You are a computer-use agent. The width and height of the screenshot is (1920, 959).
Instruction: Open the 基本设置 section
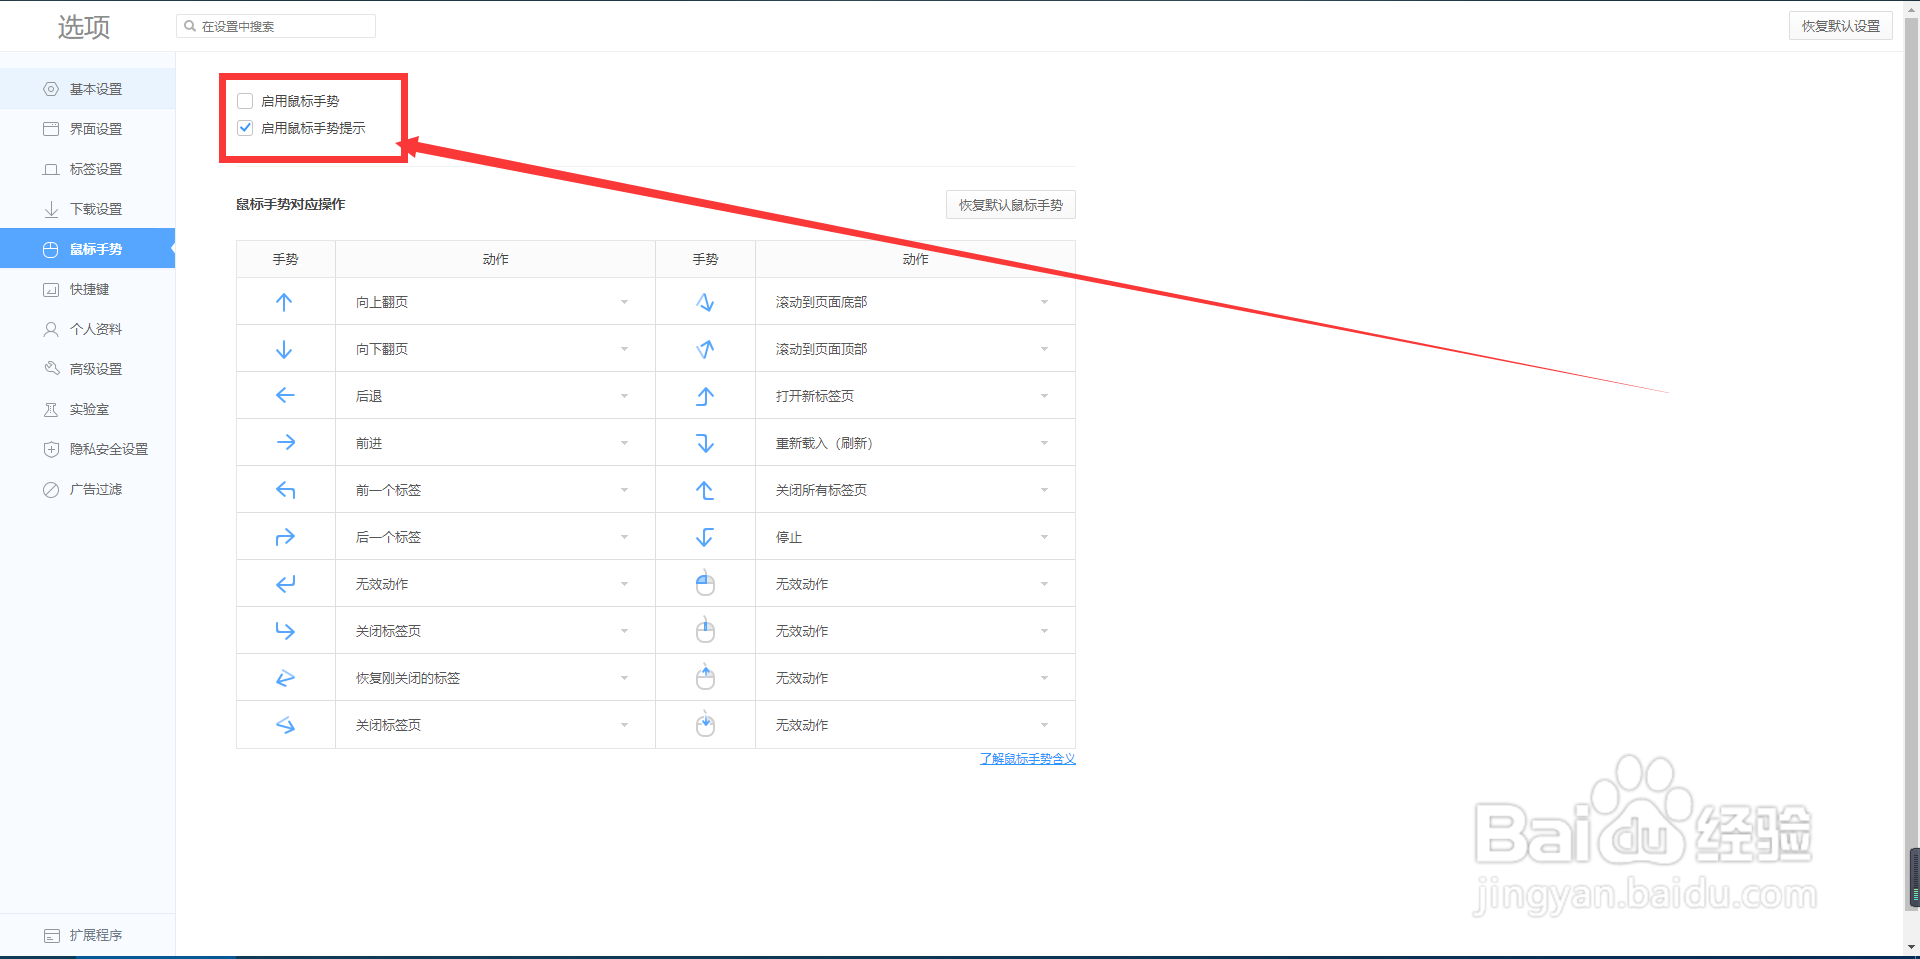pyautogui.click(x=87, y=89)
